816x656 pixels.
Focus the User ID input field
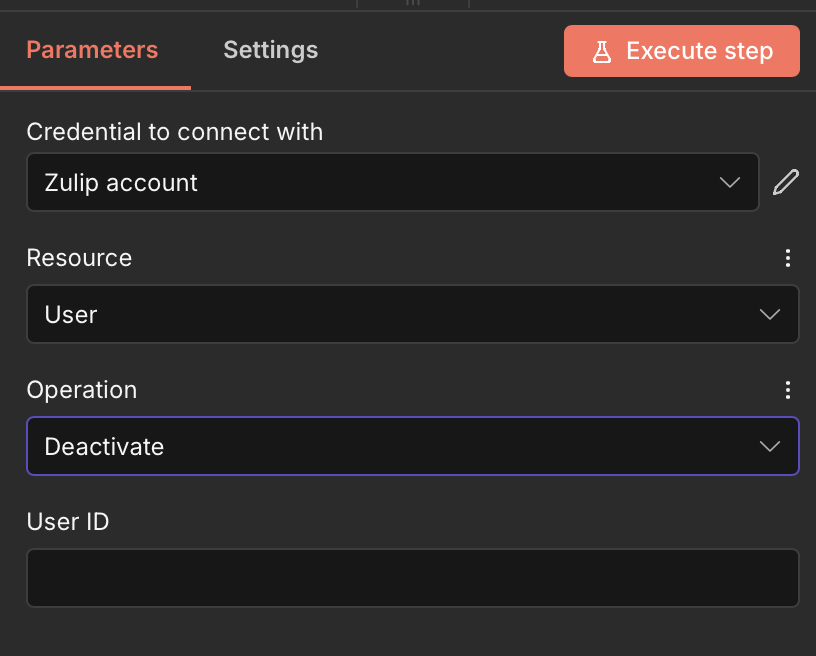[x=413, y=578]
